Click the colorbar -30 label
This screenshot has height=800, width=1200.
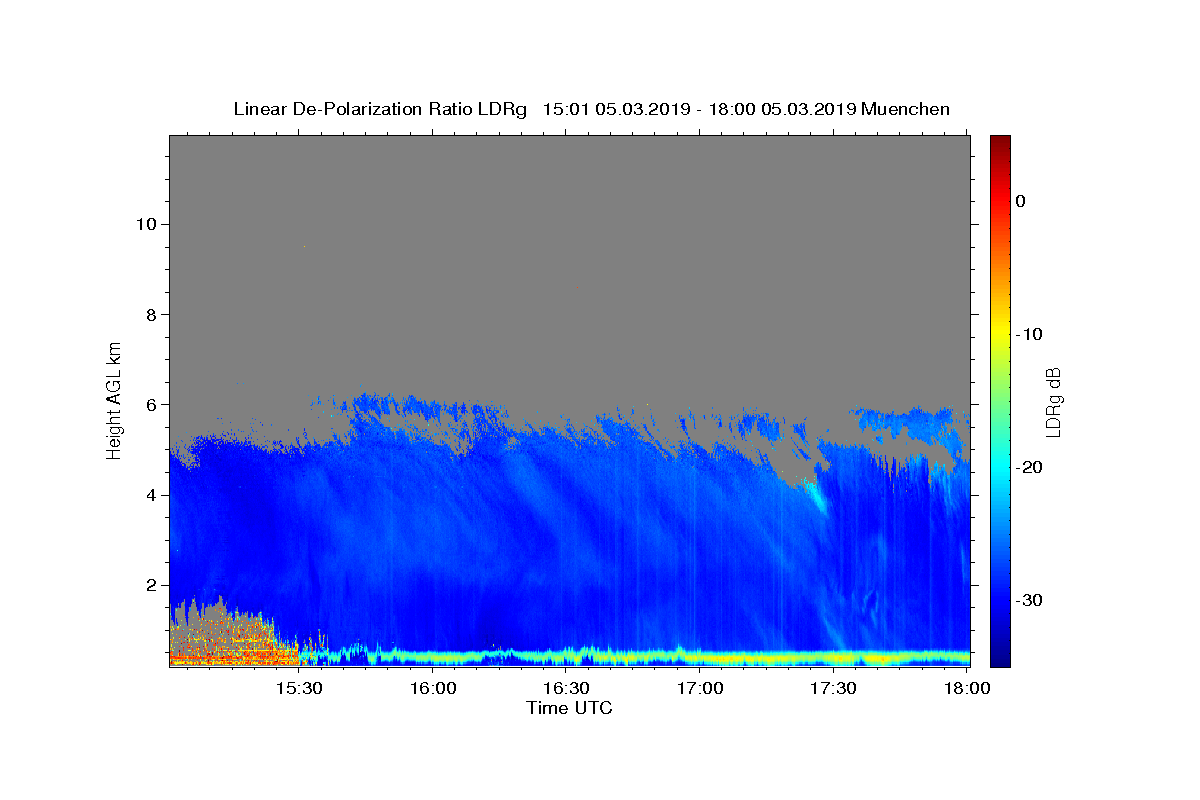pos(1029,600)
